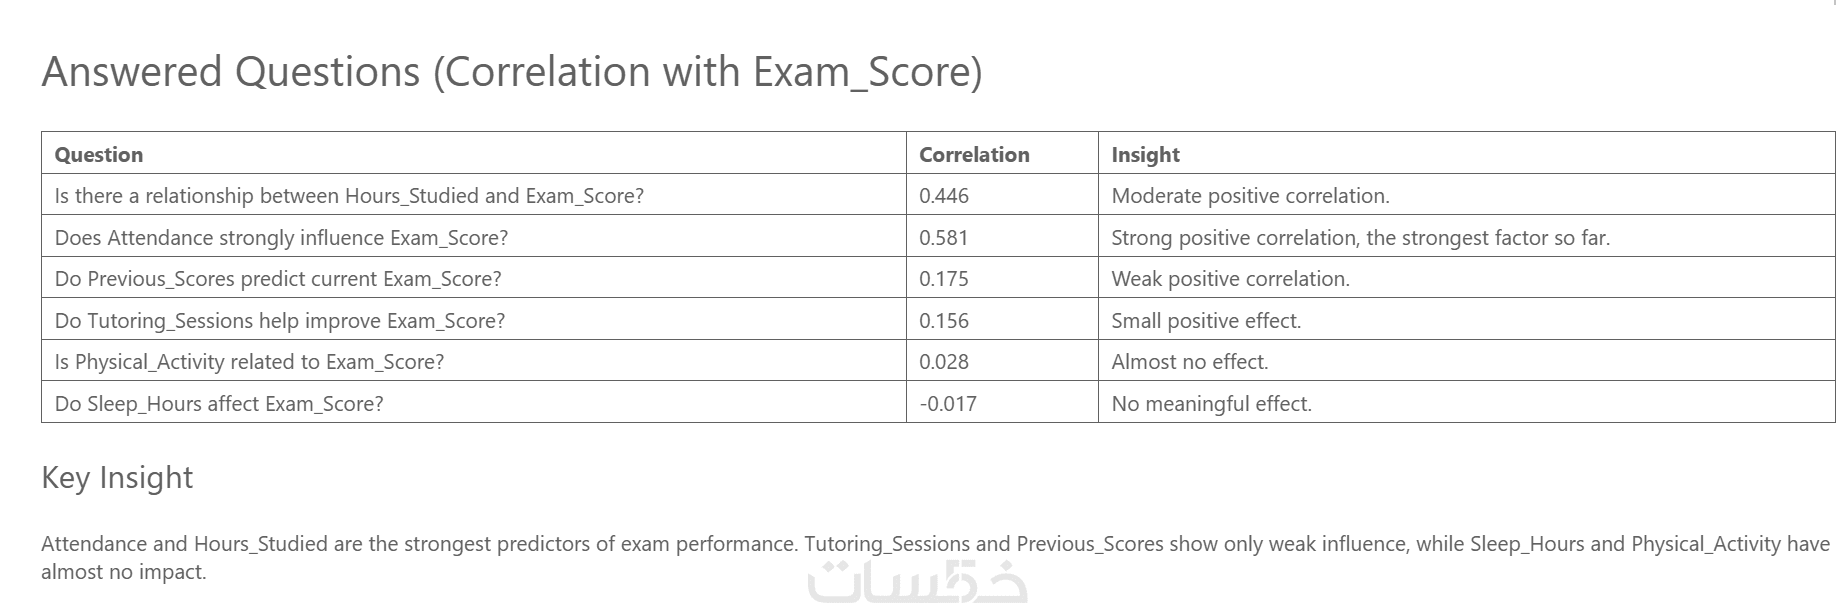Click the 'Moderate positive correlation.' insight cell
This screenshot has height=616, width=1836.
point(1250,196)
